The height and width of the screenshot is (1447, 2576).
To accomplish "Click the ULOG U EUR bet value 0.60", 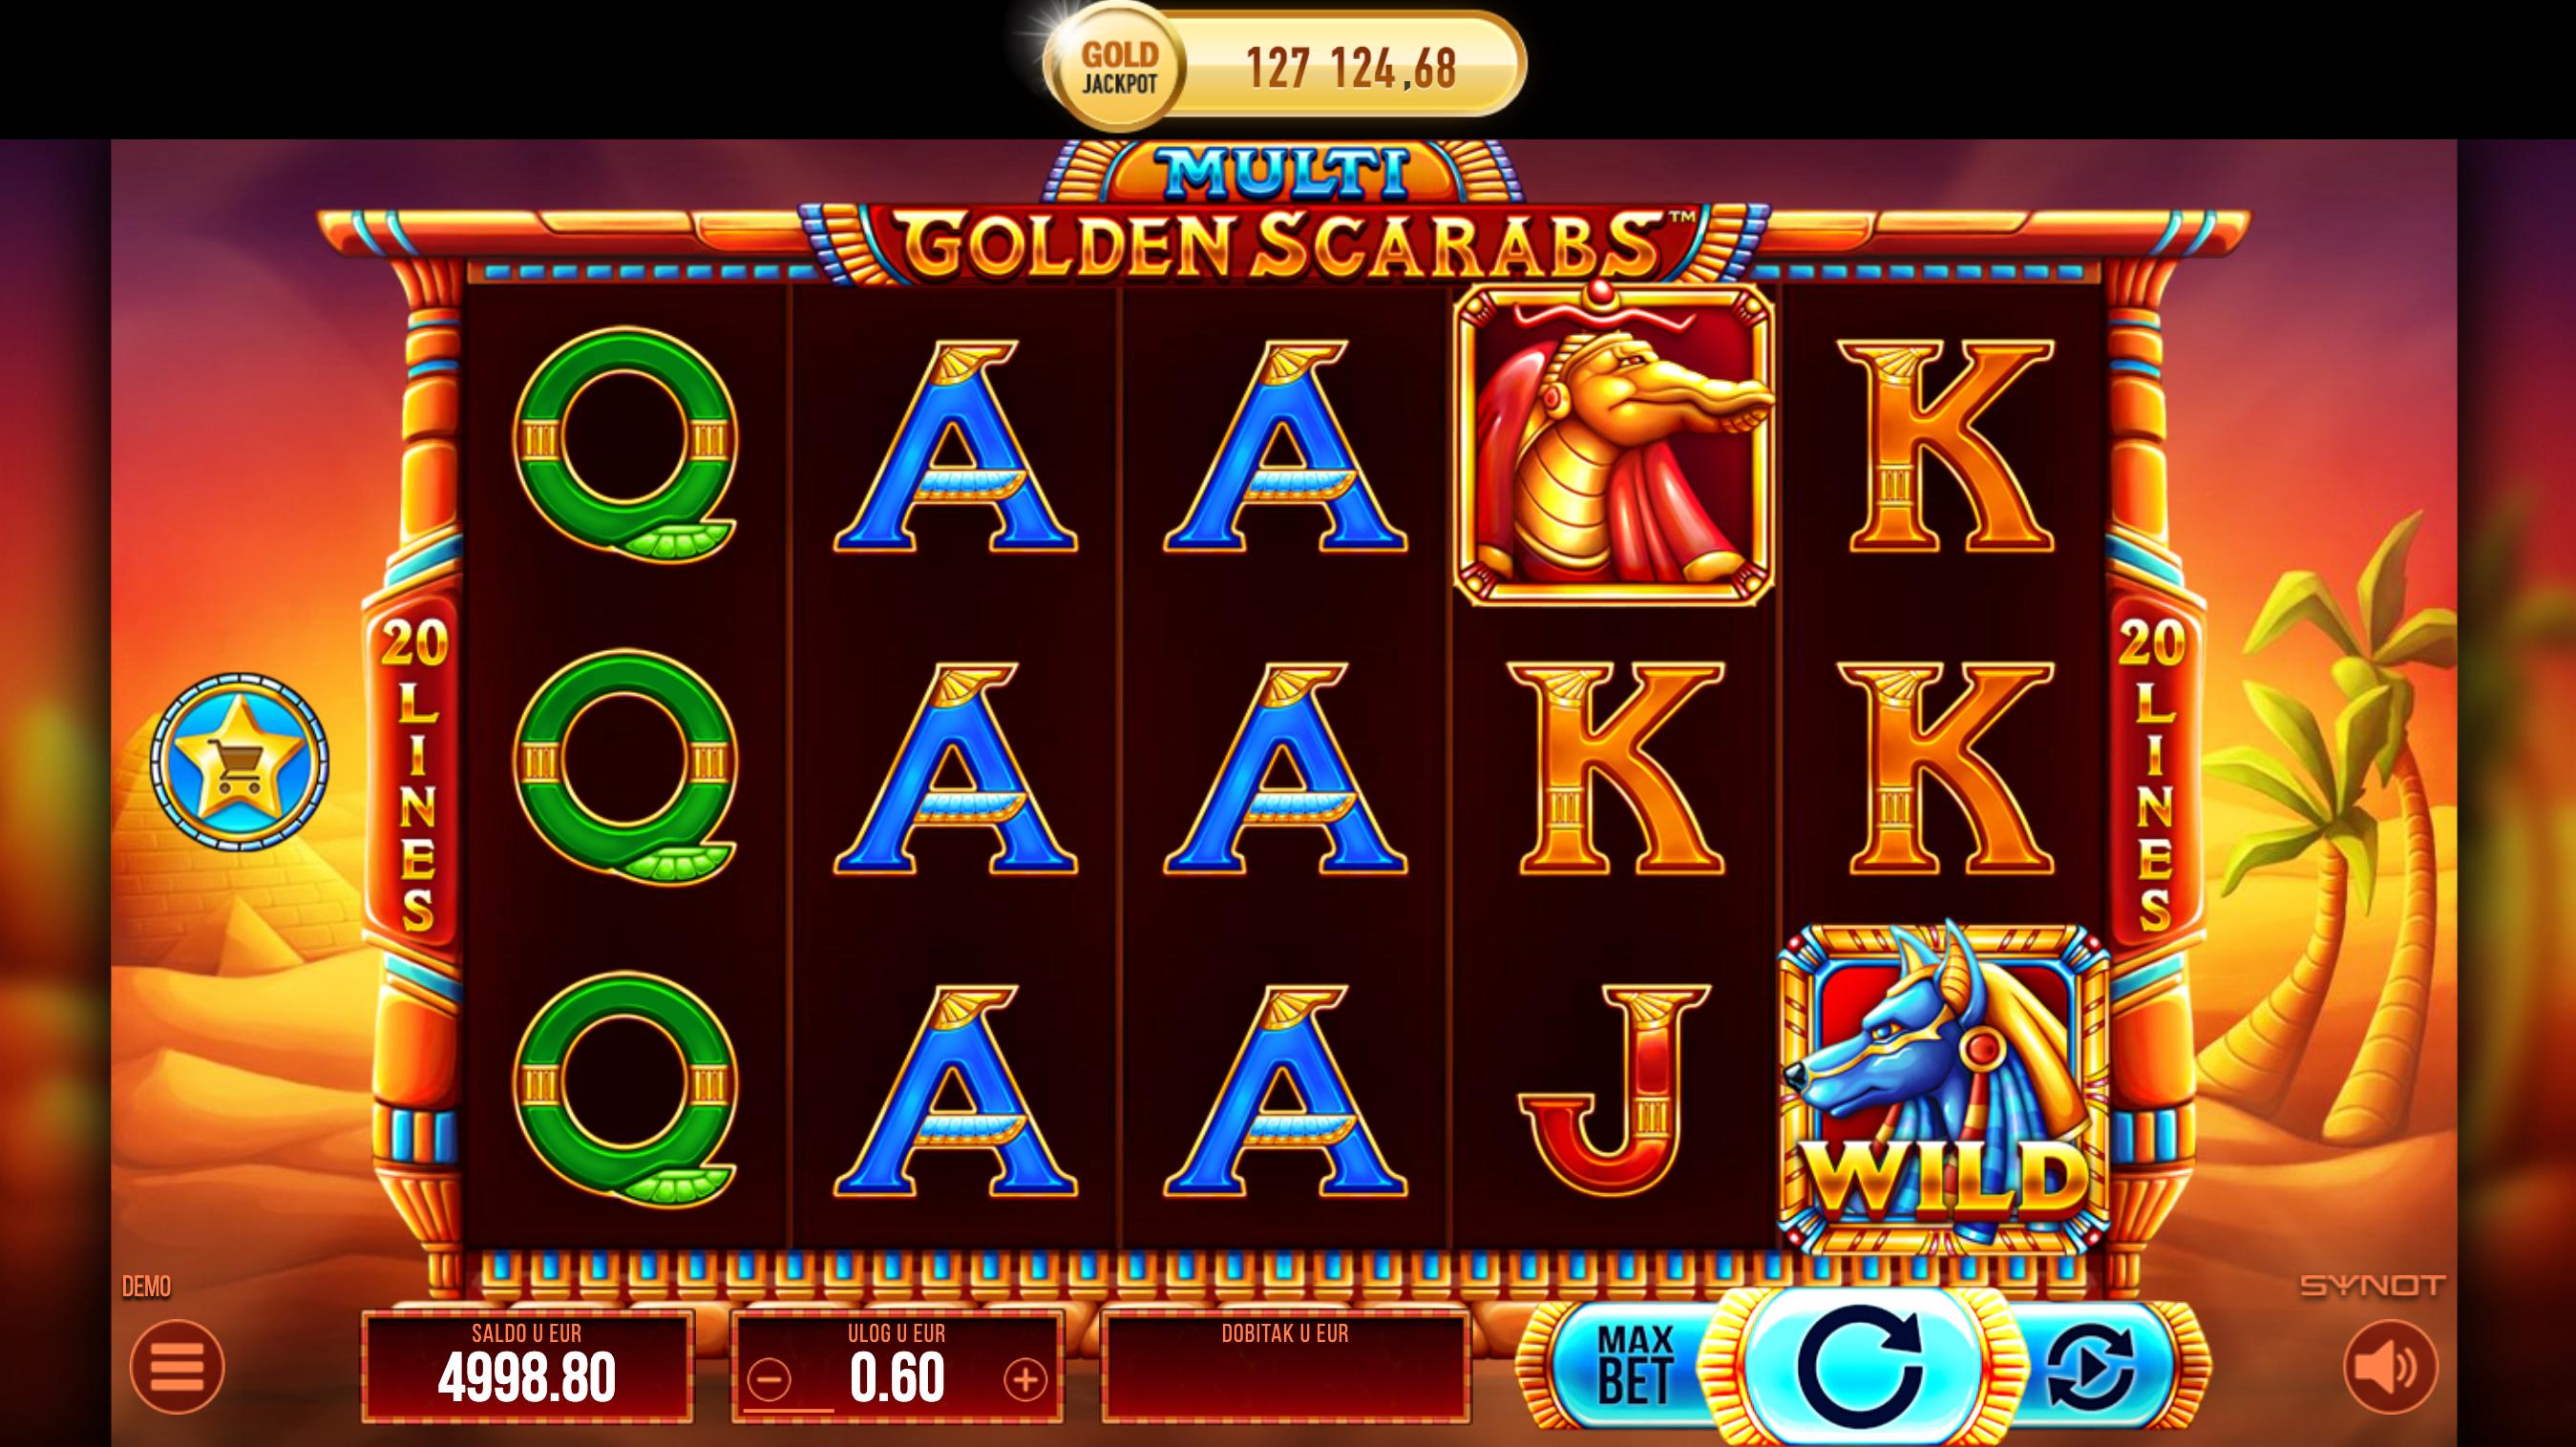I will tap(897, 1379).
